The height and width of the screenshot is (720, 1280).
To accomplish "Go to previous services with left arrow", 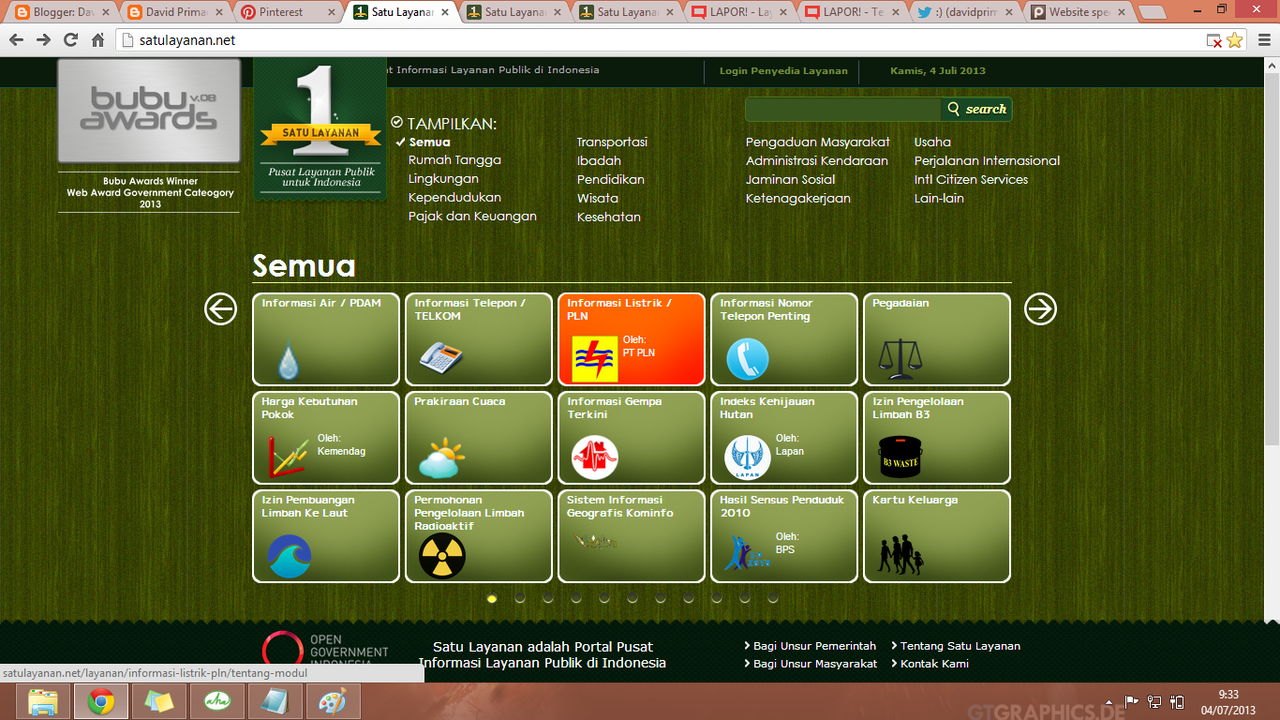I will (x=221, y=309).
